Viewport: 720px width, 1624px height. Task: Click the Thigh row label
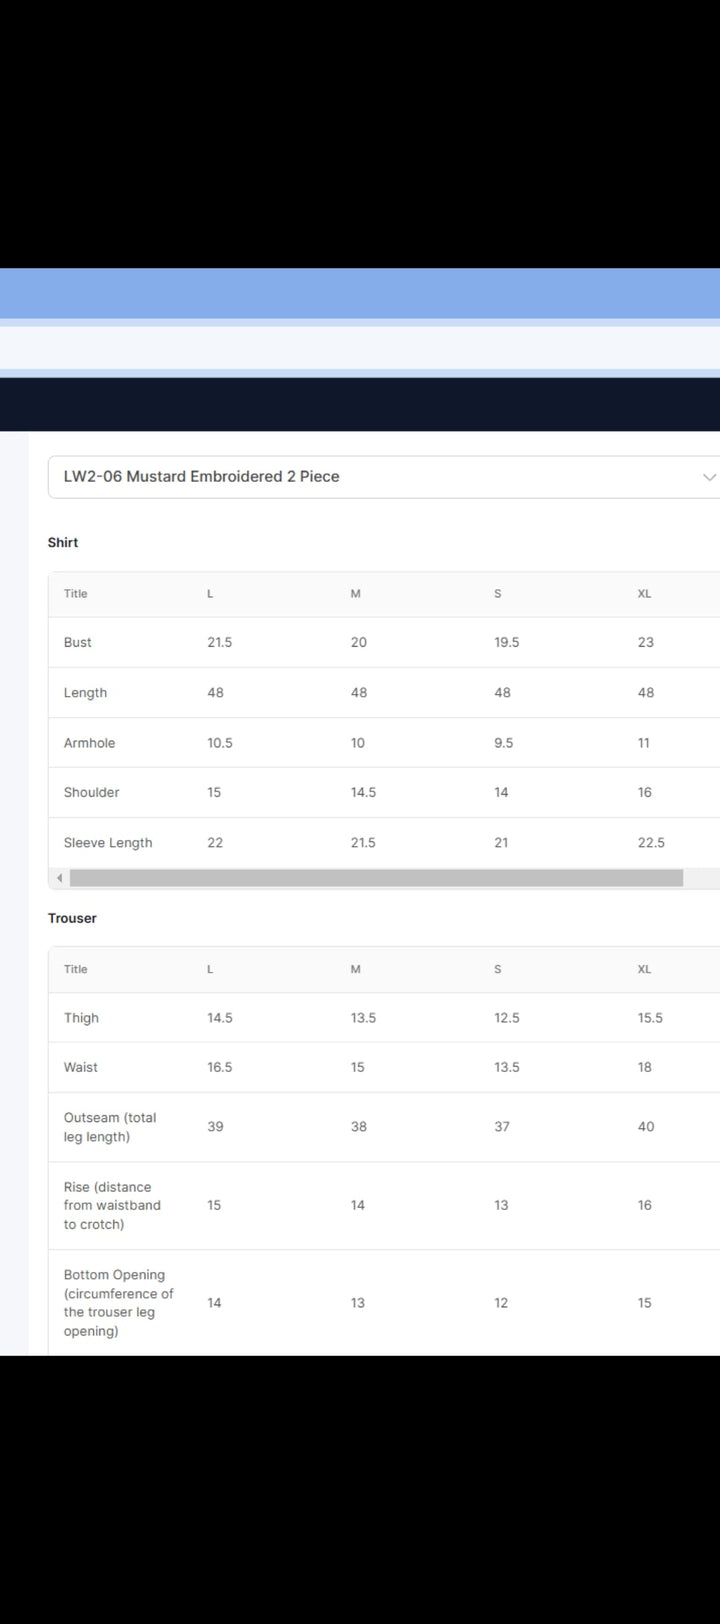point(81,1018)
